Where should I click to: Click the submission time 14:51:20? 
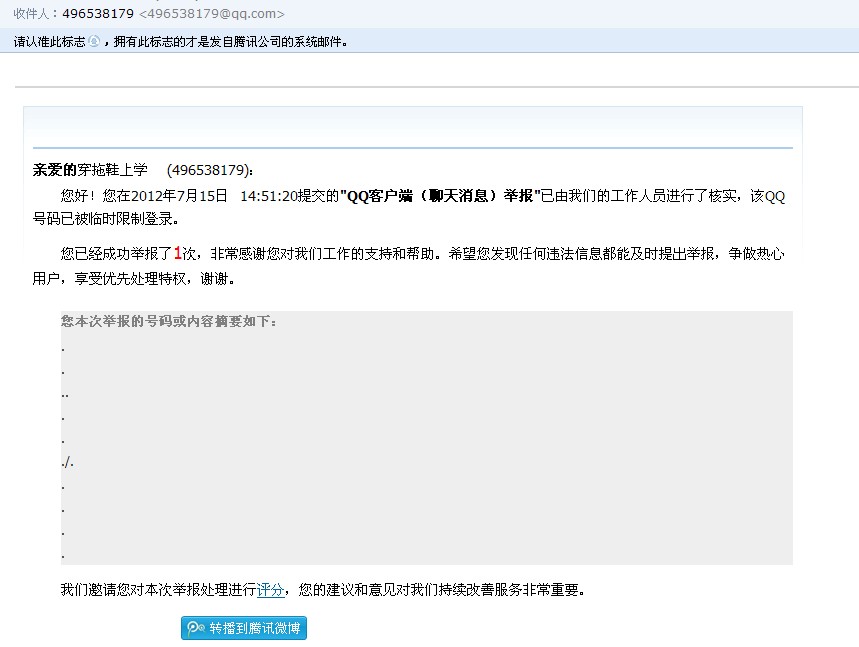pyautogui.click(x=268, y=196)
